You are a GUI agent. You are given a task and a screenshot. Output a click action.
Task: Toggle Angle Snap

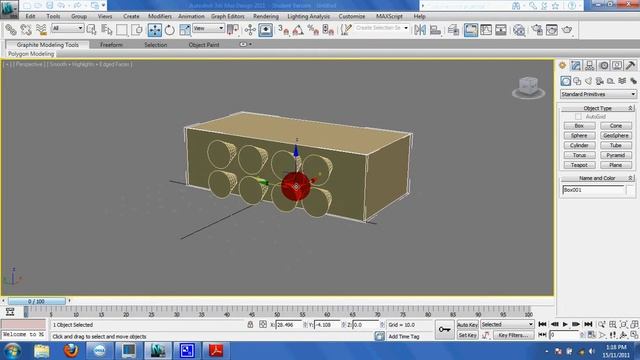[x=298, y=29]
